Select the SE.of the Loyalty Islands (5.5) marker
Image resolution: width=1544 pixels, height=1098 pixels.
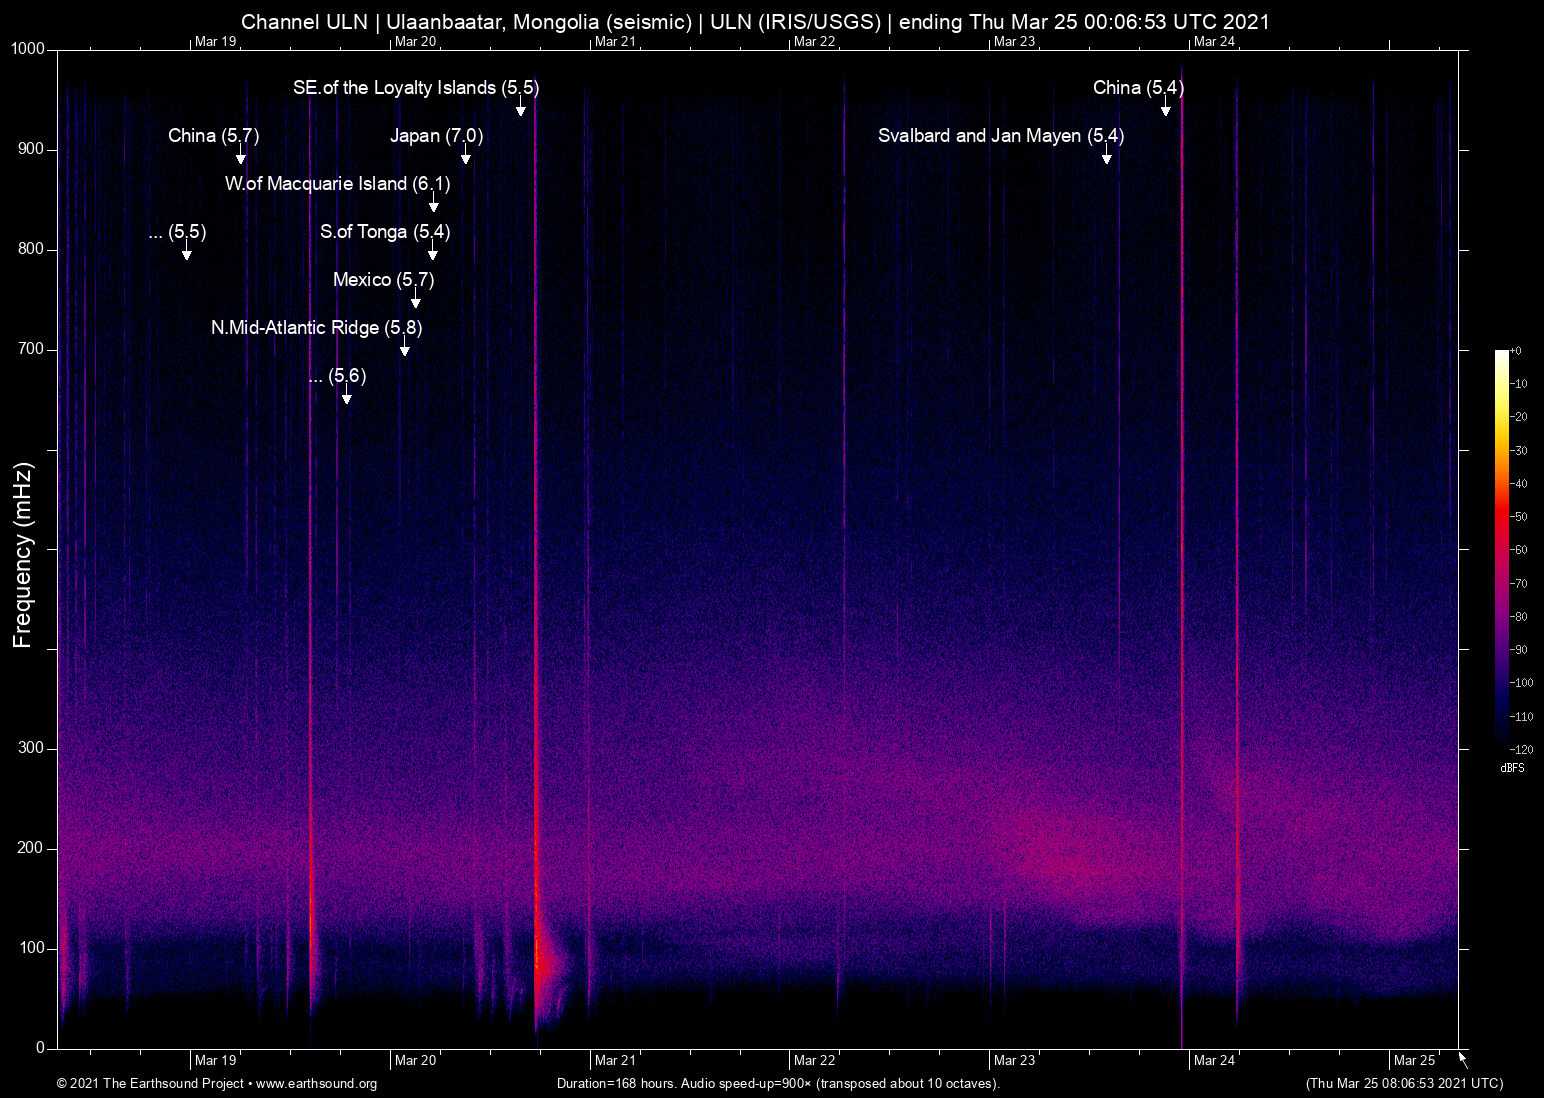[x=520, y=107]
